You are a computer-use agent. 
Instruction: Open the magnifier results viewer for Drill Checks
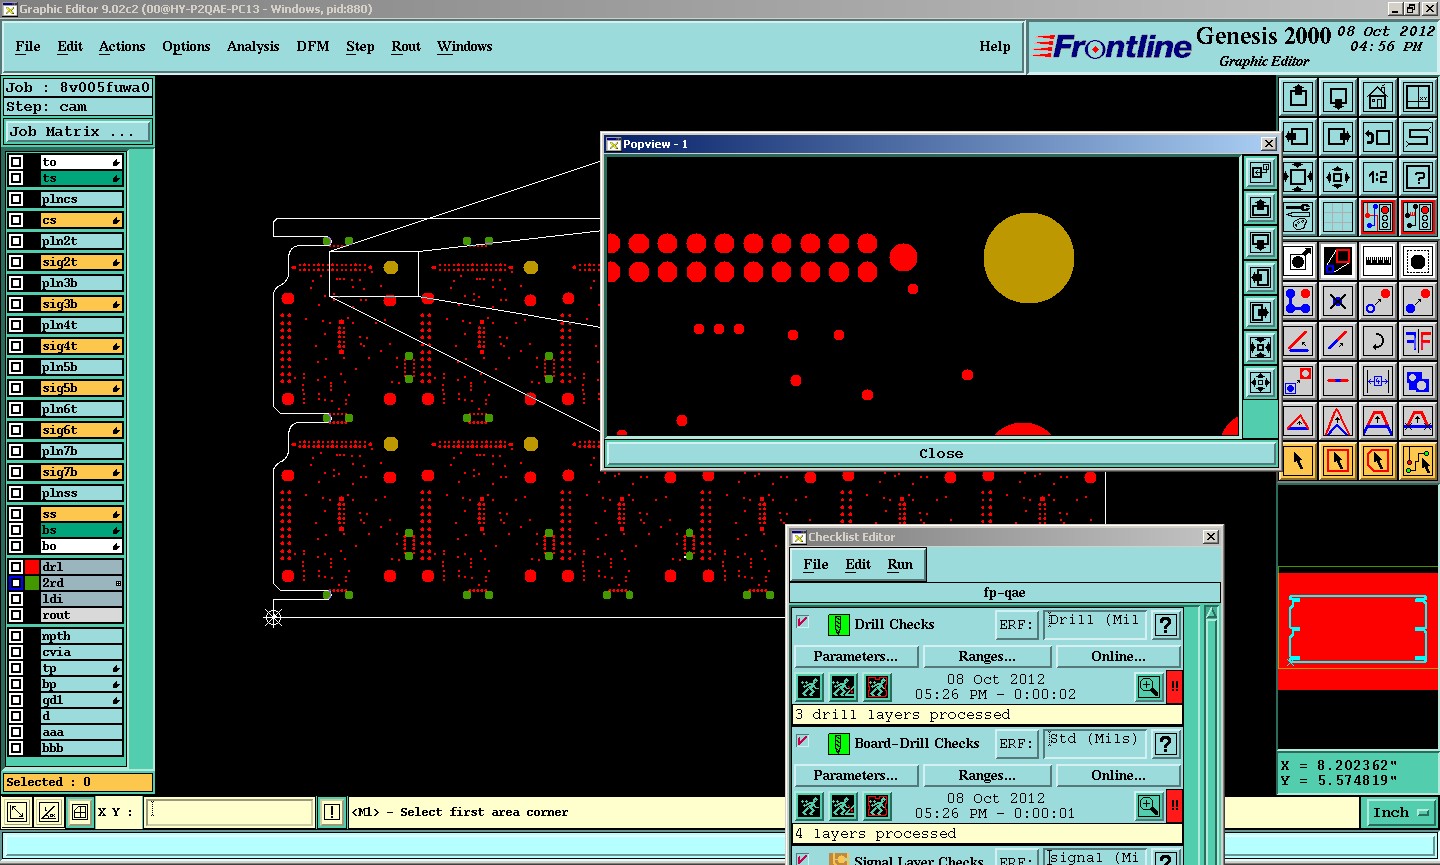tap(1149, 687)
